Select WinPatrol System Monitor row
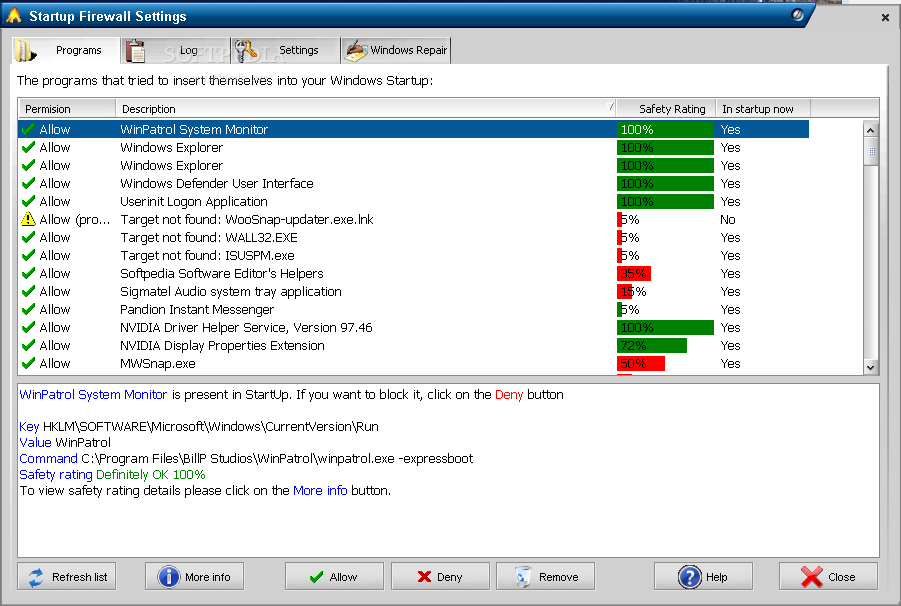 click(x=414, y=129)
